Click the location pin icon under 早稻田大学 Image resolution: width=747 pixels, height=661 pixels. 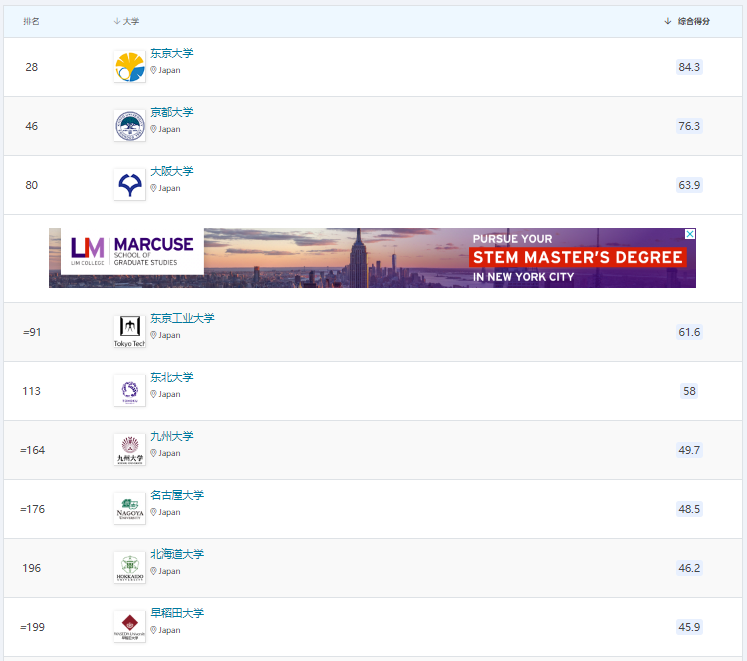click(153, 630)
